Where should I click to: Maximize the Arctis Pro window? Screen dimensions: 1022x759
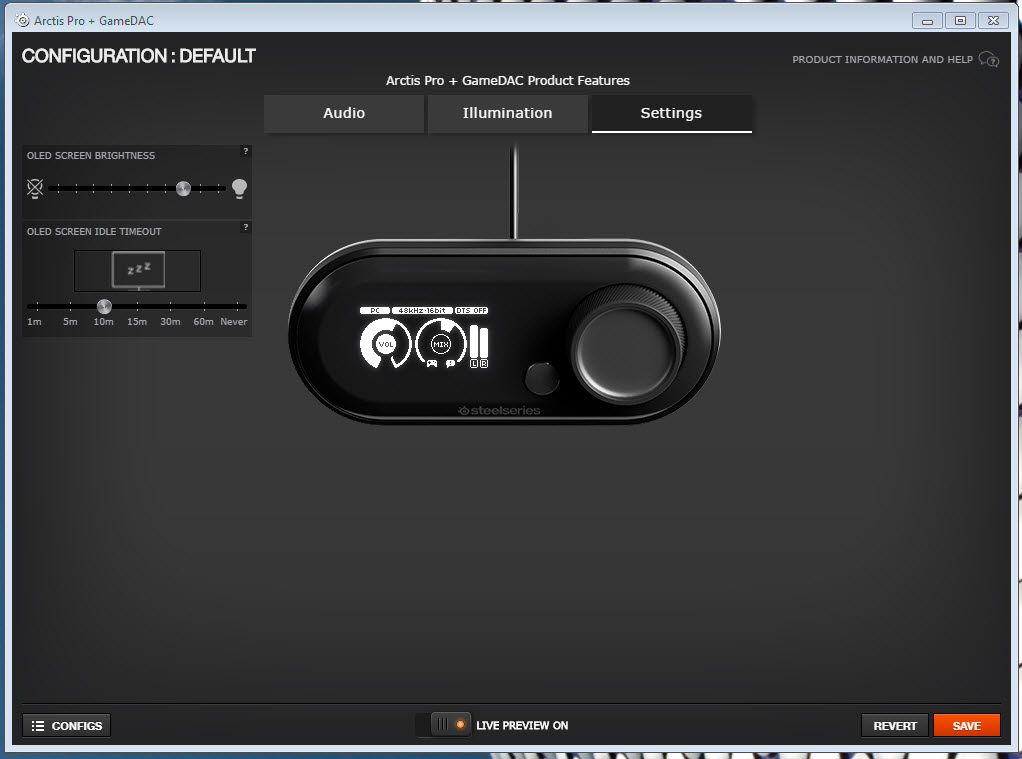960,21
